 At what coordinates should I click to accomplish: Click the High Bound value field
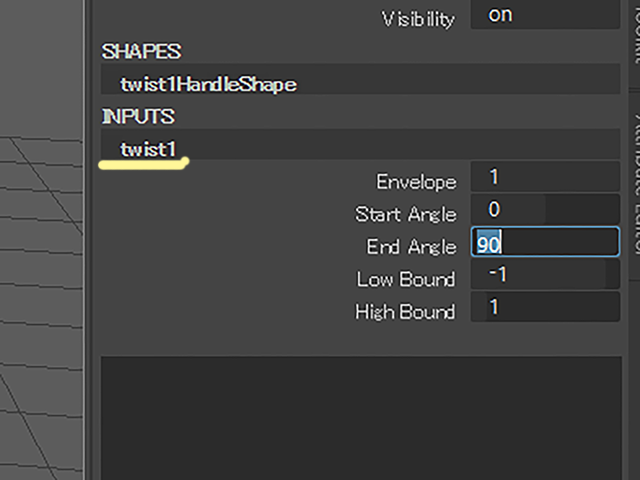pyautogui.click(x=545, y=308)
